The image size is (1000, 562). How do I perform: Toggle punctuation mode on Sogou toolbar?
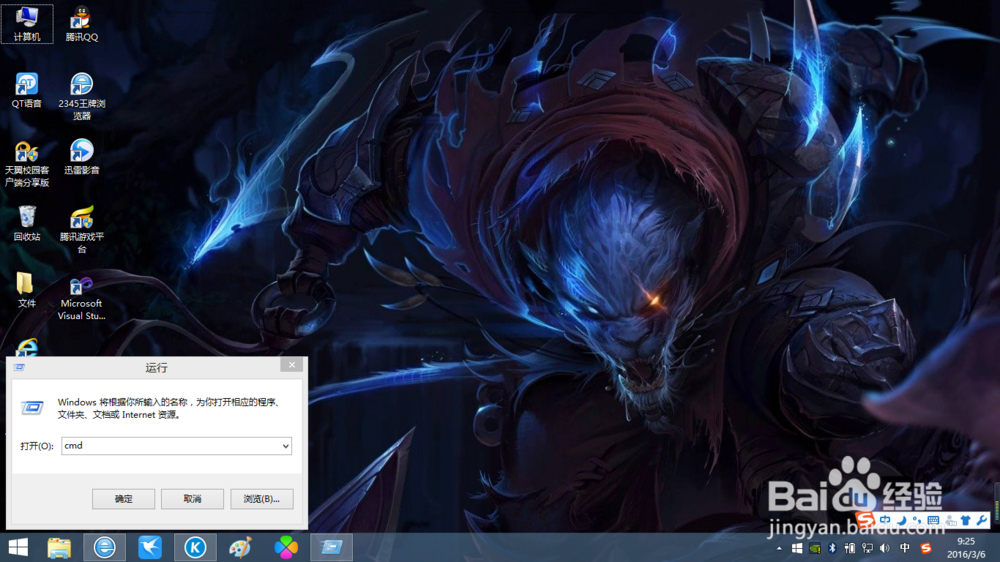(917, 521)
